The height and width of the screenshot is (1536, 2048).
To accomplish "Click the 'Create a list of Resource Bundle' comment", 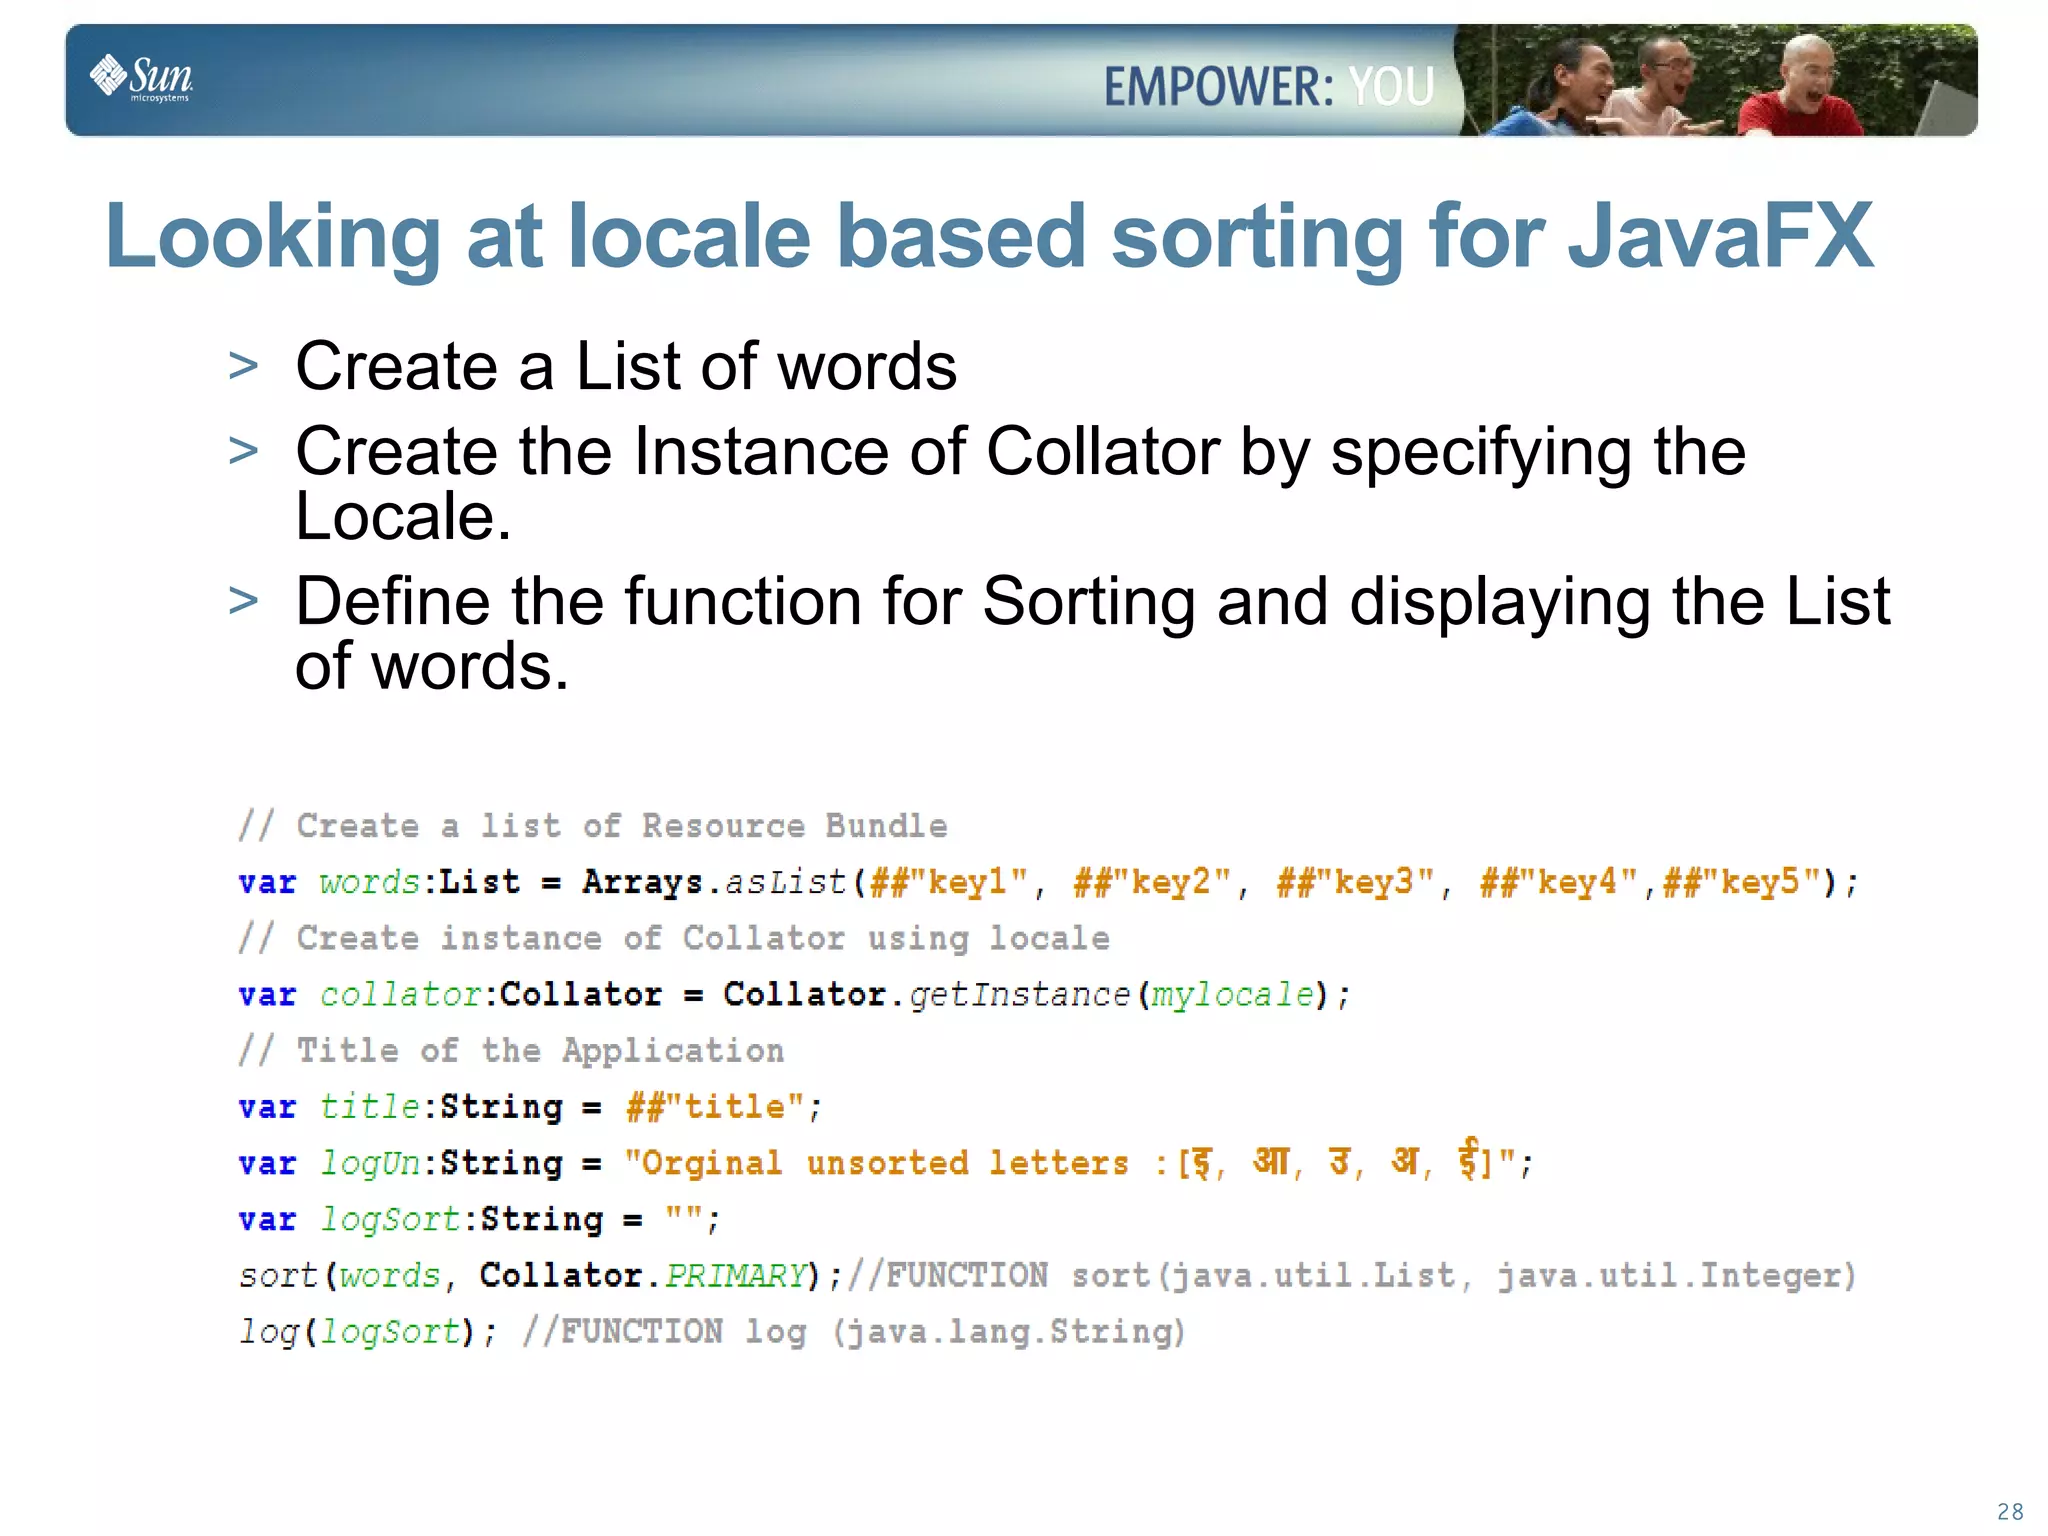I will coord(592,826).
